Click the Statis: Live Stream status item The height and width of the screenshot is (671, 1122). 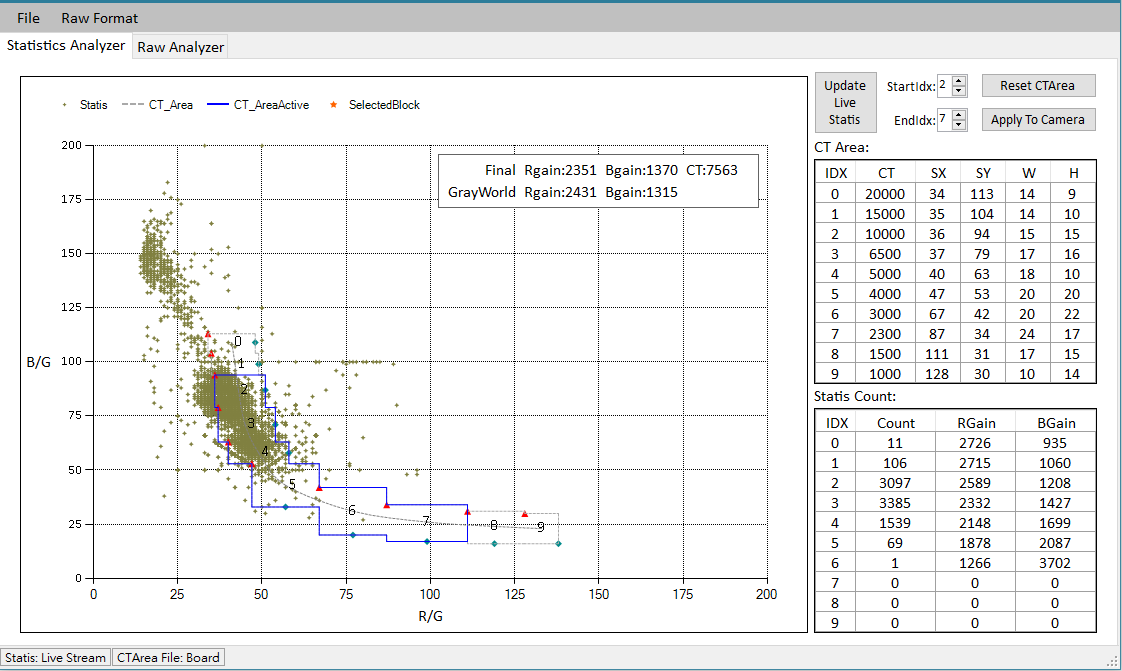55,657
